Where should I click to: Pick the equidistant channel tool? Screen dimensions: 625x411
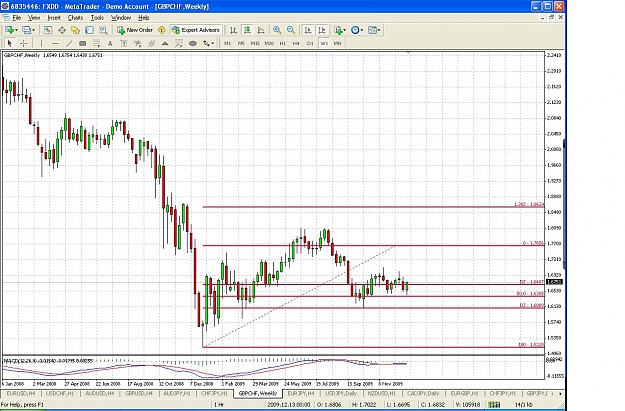click(x=151, y=43)
